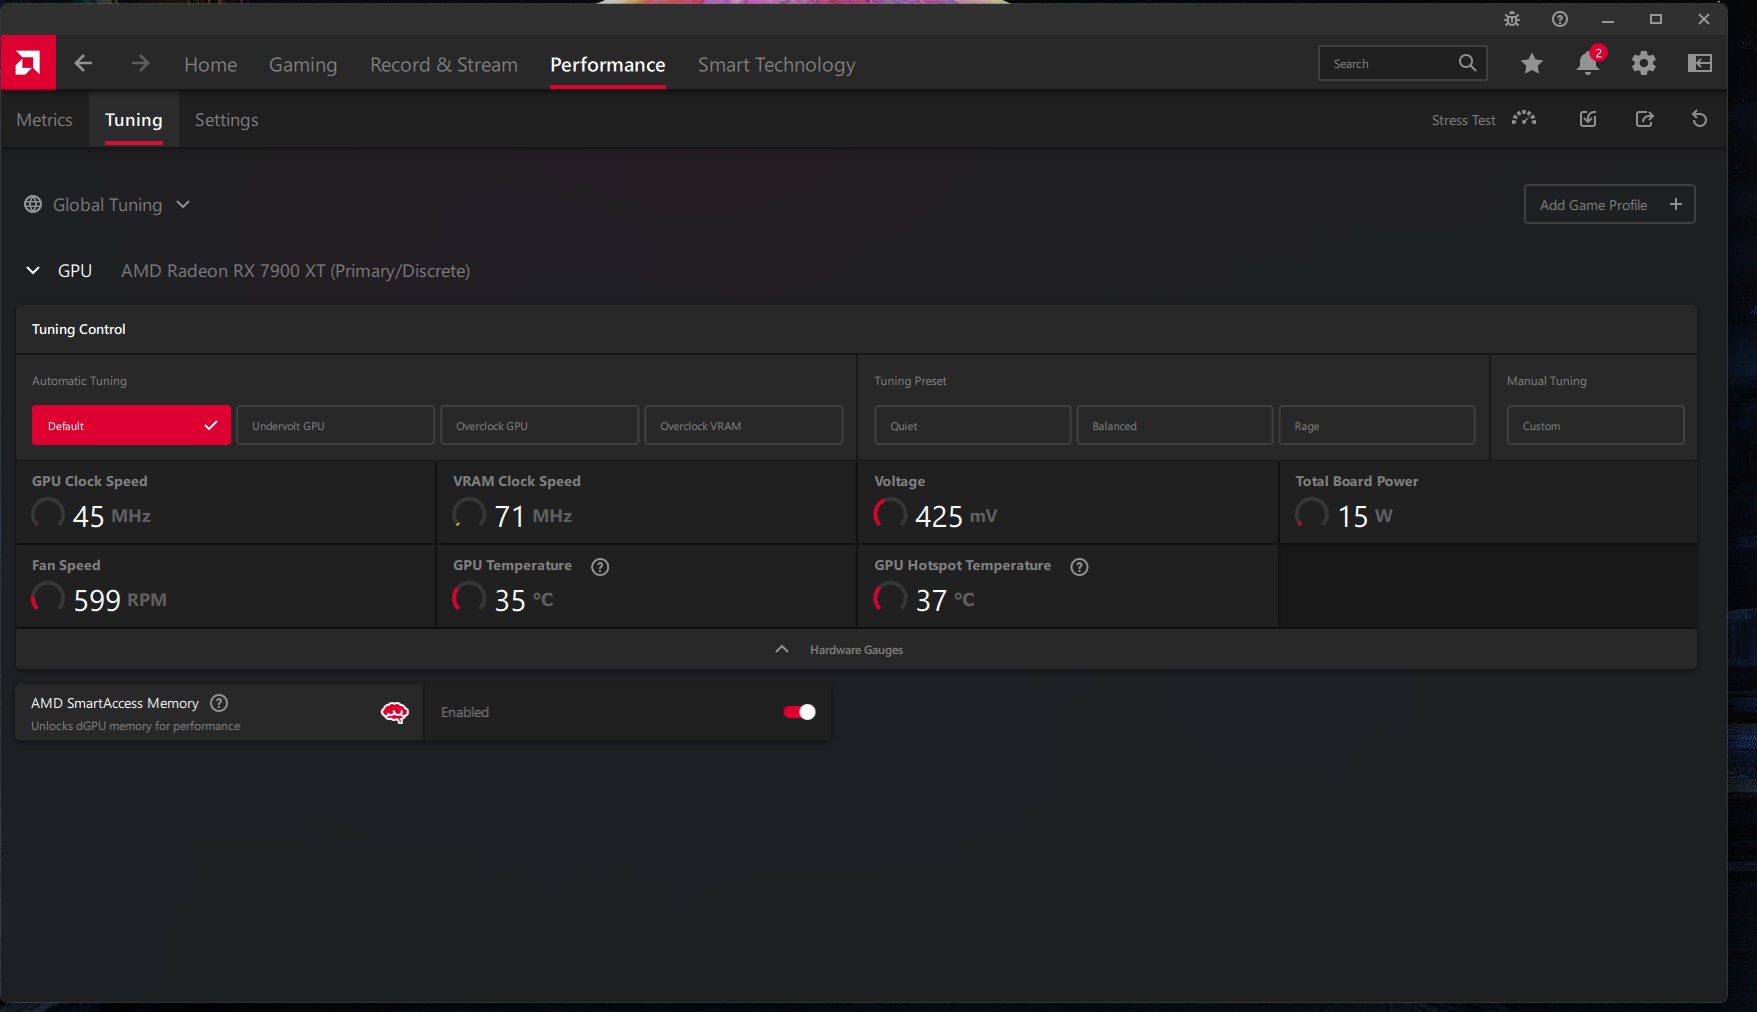Select Custom manual tuning
The image size is (1757, 1012).
coord(1595,425)
